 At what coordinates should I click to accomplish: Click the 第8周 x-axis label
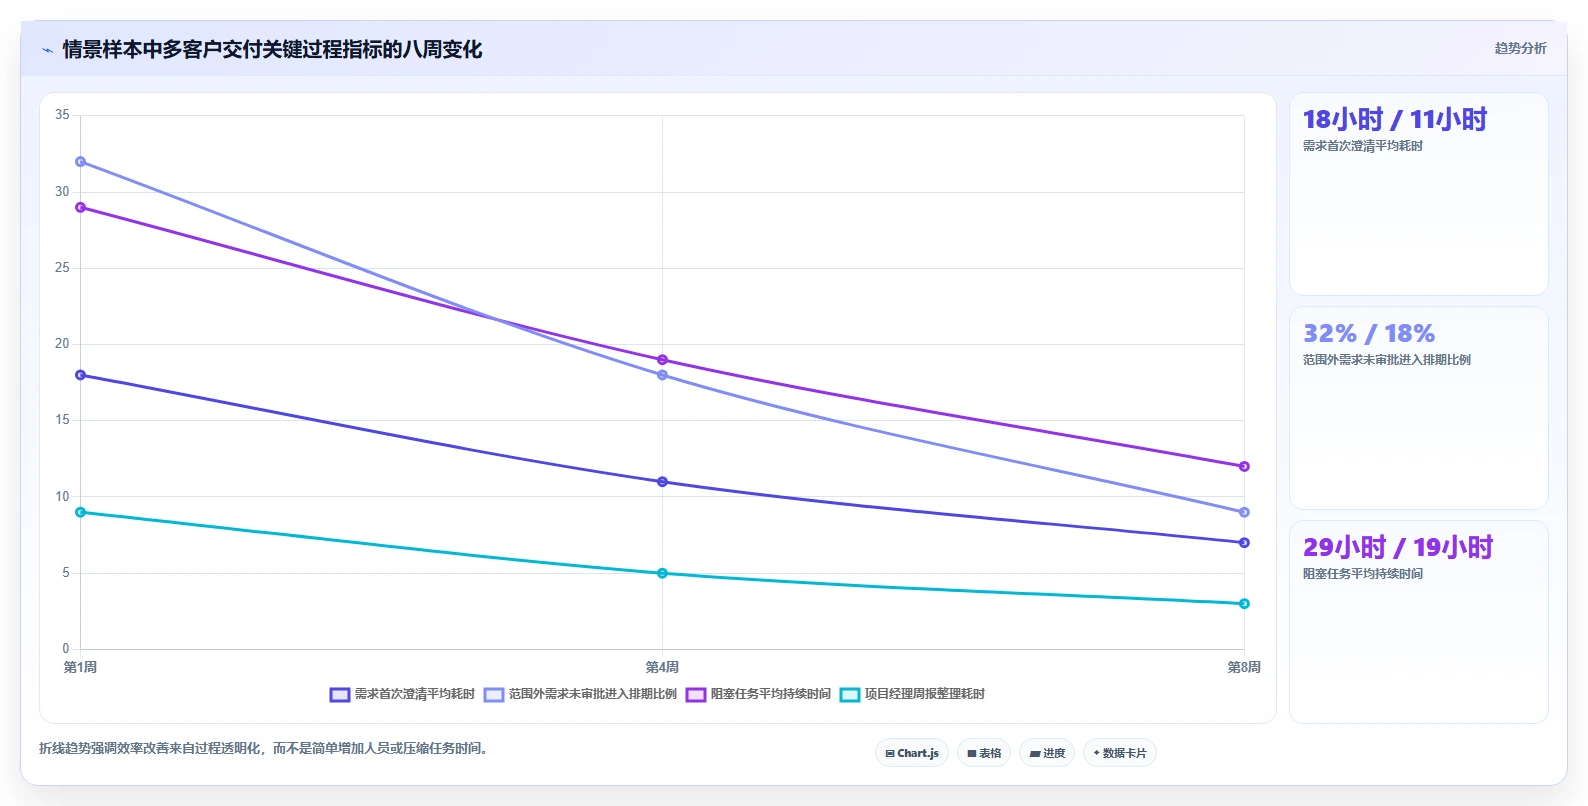1244,667
